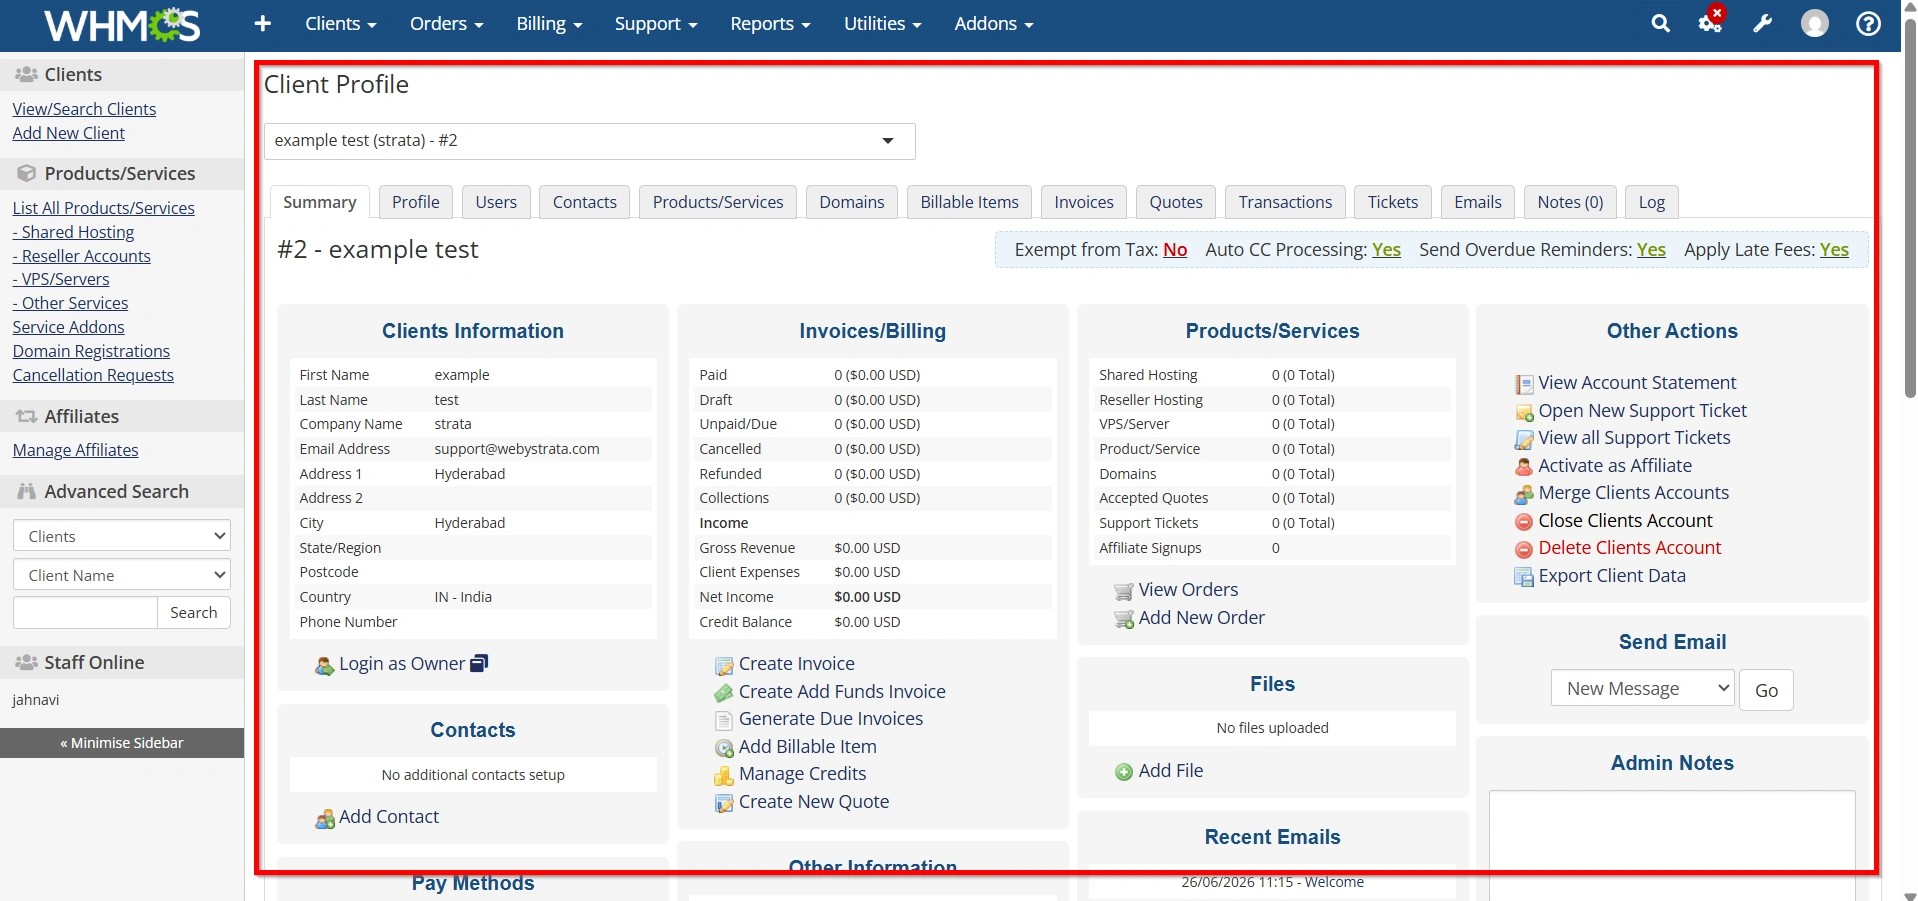The image size is (1918, 901).
Task: Click the Activate as Affiliate icon
Action: point(1524,467)
